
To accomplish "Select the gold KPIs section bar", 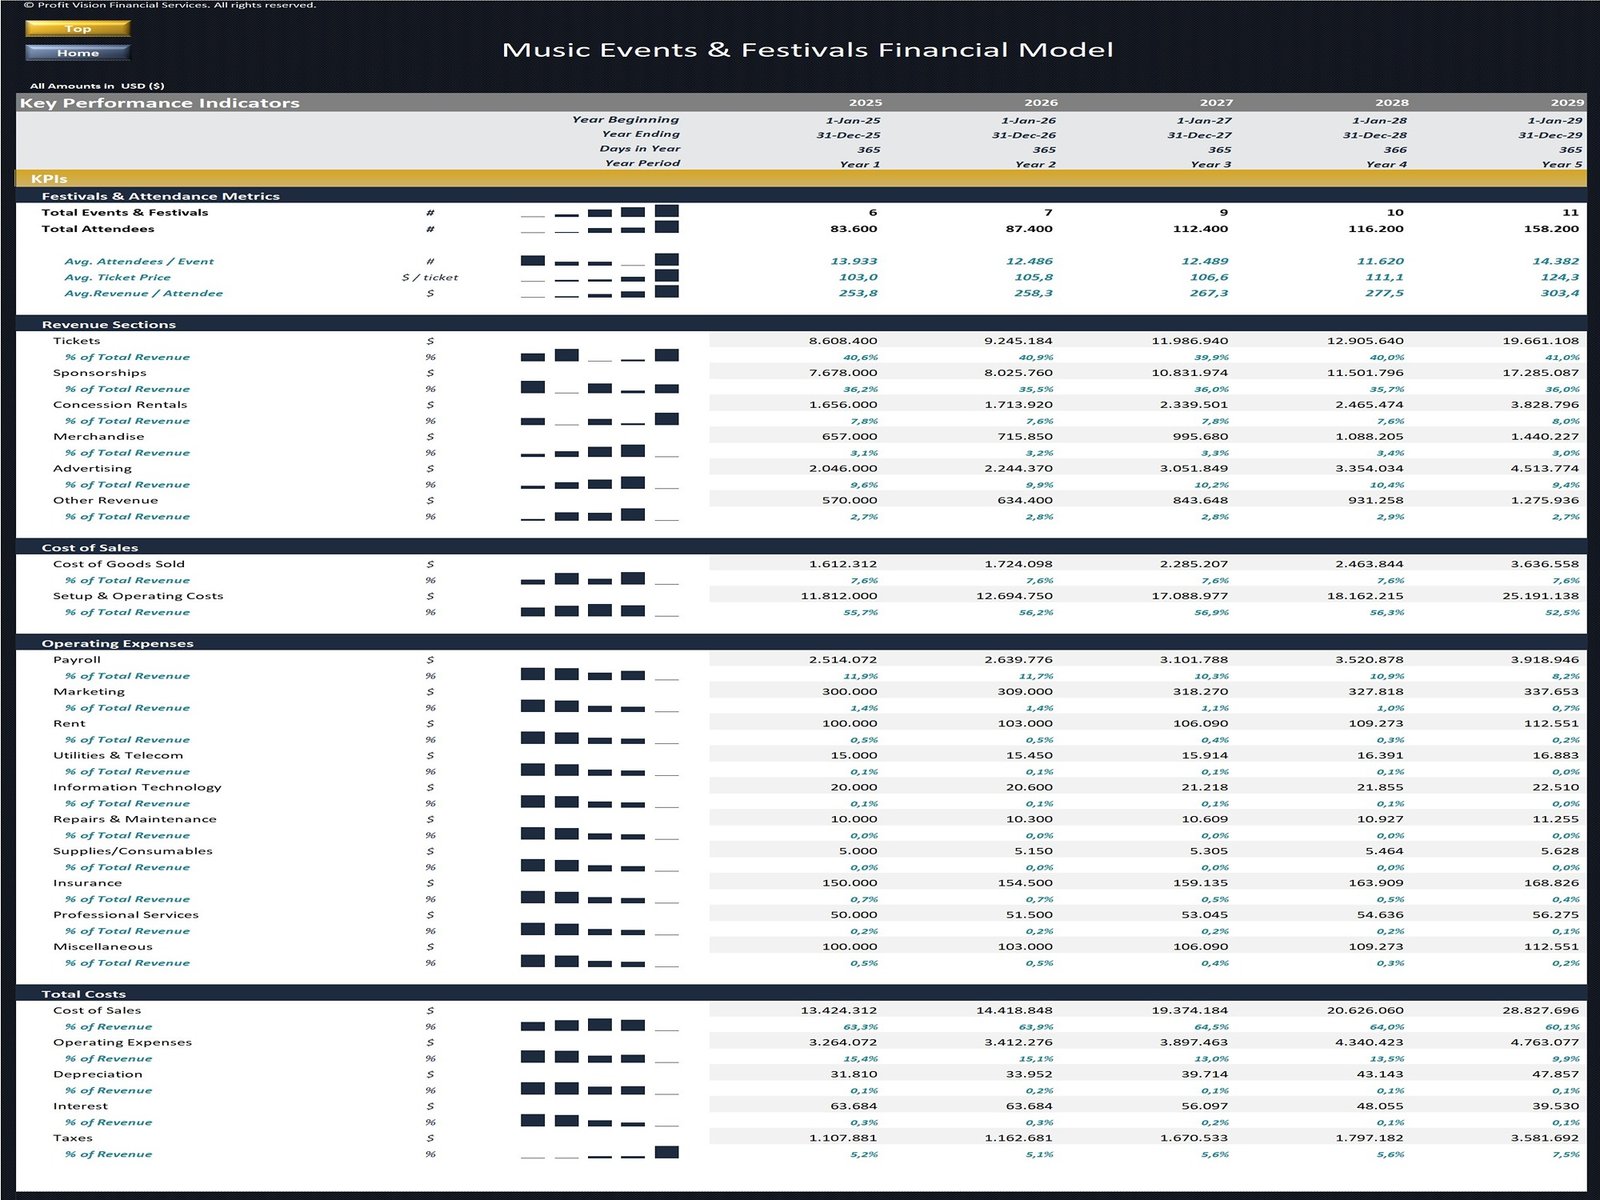I will 800,179.
